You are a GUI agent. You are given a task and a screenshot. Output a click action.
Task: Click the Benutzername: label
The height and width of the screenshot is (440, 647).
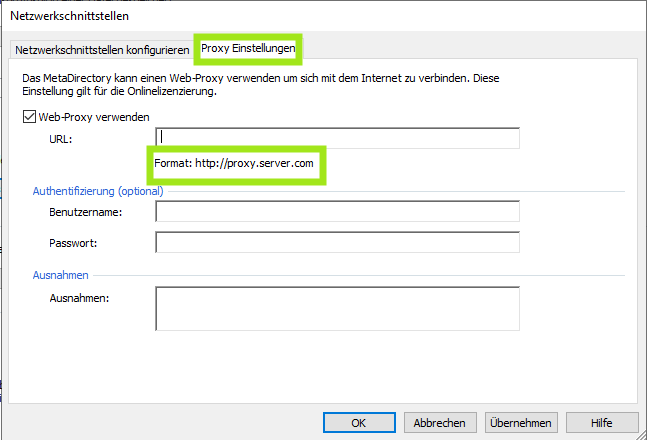85,212
